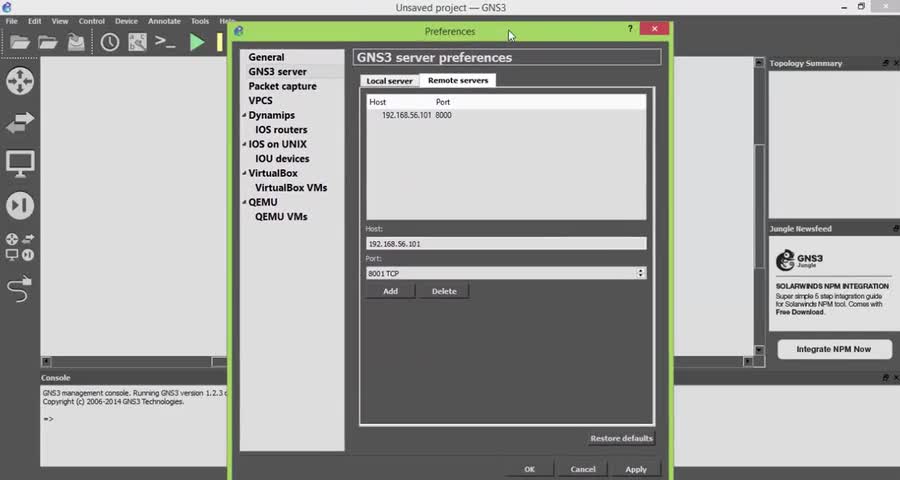Image resolution: width=900 pixels, height=480 pixels.
Task: Browse end devices monitor icon
Action: click(20, 164)
